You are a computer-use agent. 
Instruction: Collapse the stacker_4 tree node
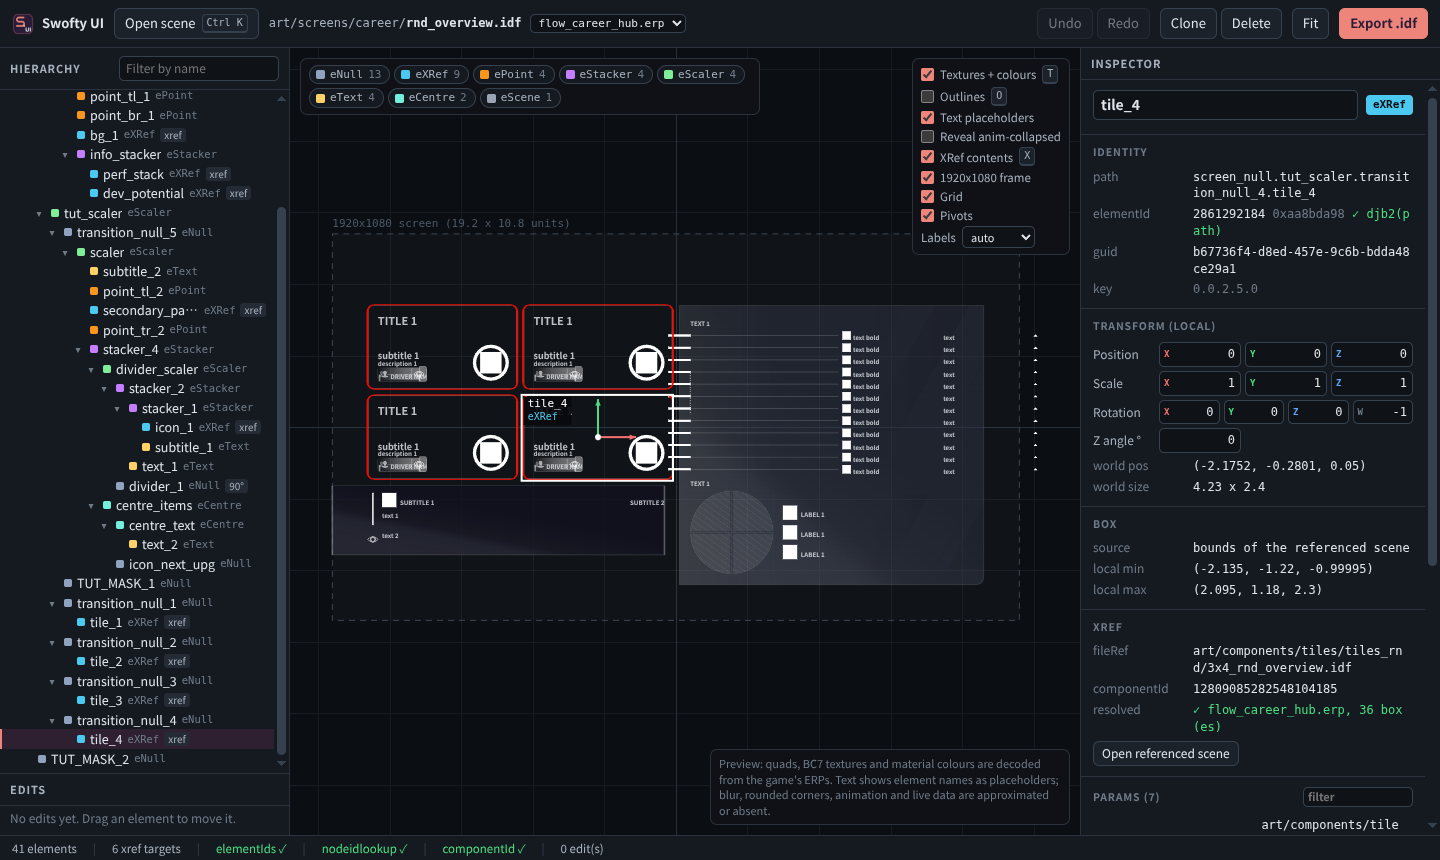coord(78,350)
